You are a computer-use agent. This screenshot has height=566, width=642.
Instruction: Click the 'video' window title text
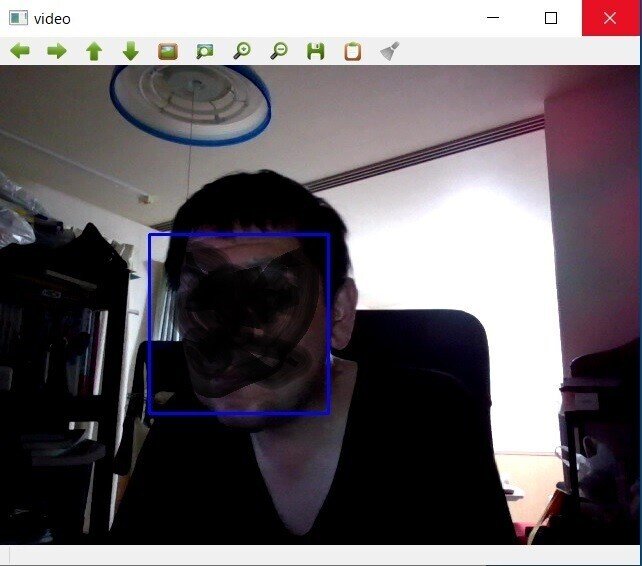coord(52,19)
